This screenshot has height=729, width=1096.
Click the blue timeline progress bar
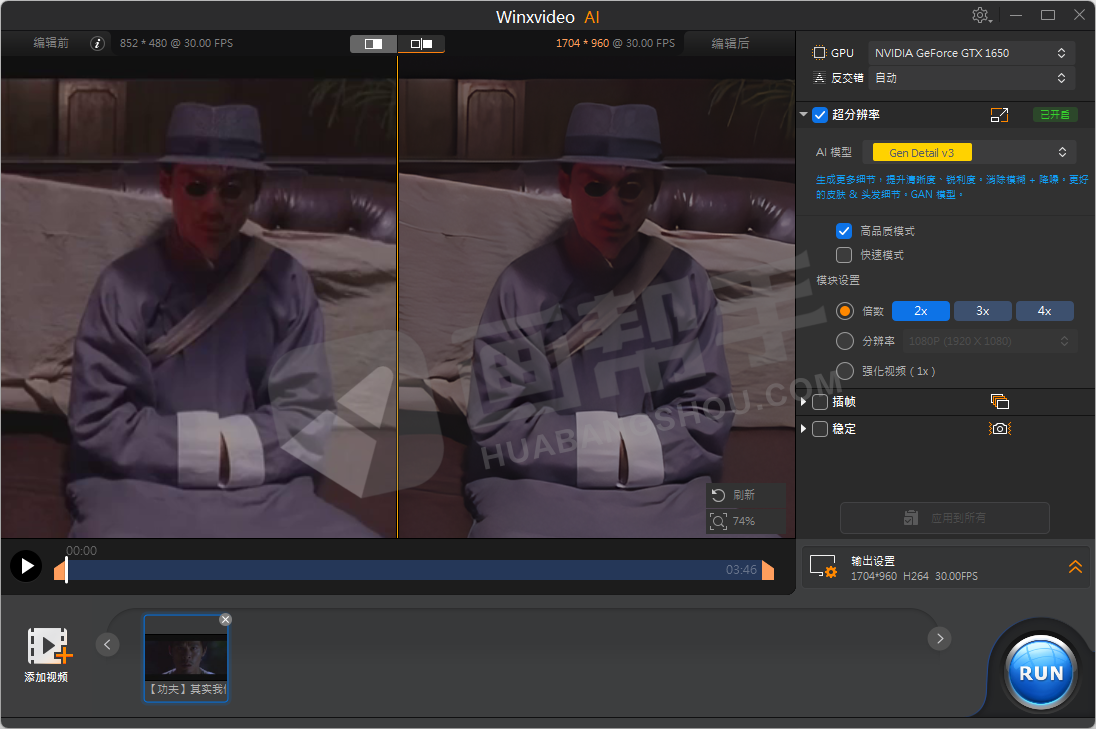pyautogui.click(x=414, y=570)
